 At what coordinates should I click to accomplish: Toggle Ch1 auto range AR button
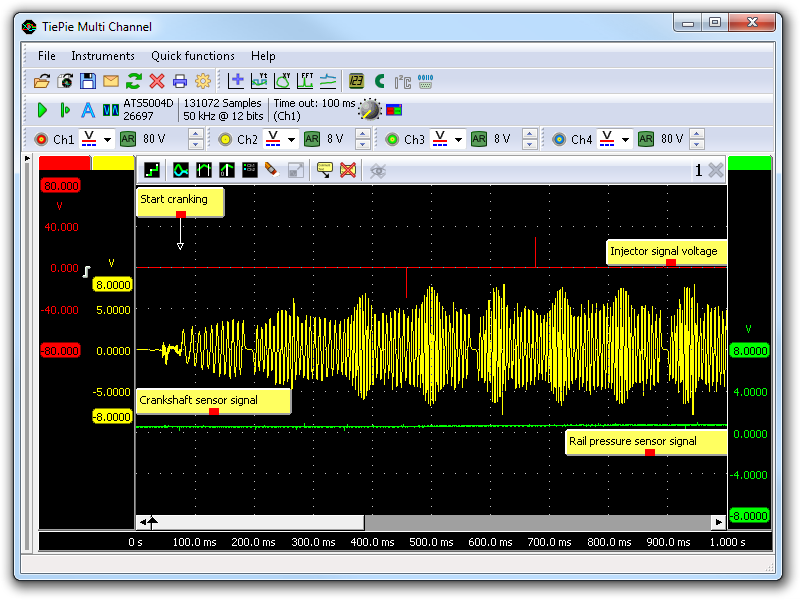click(128, 139)
